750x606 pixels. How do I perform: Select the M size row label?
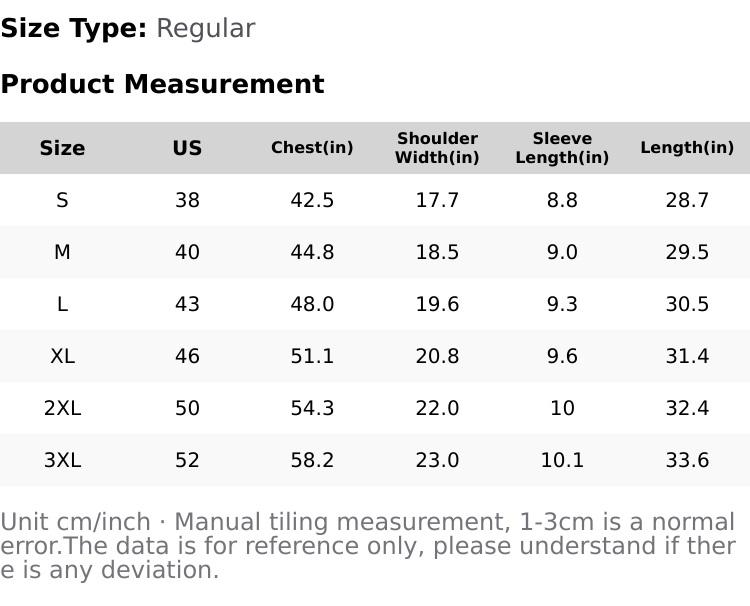pyautogui.click(x=62, y=252)
